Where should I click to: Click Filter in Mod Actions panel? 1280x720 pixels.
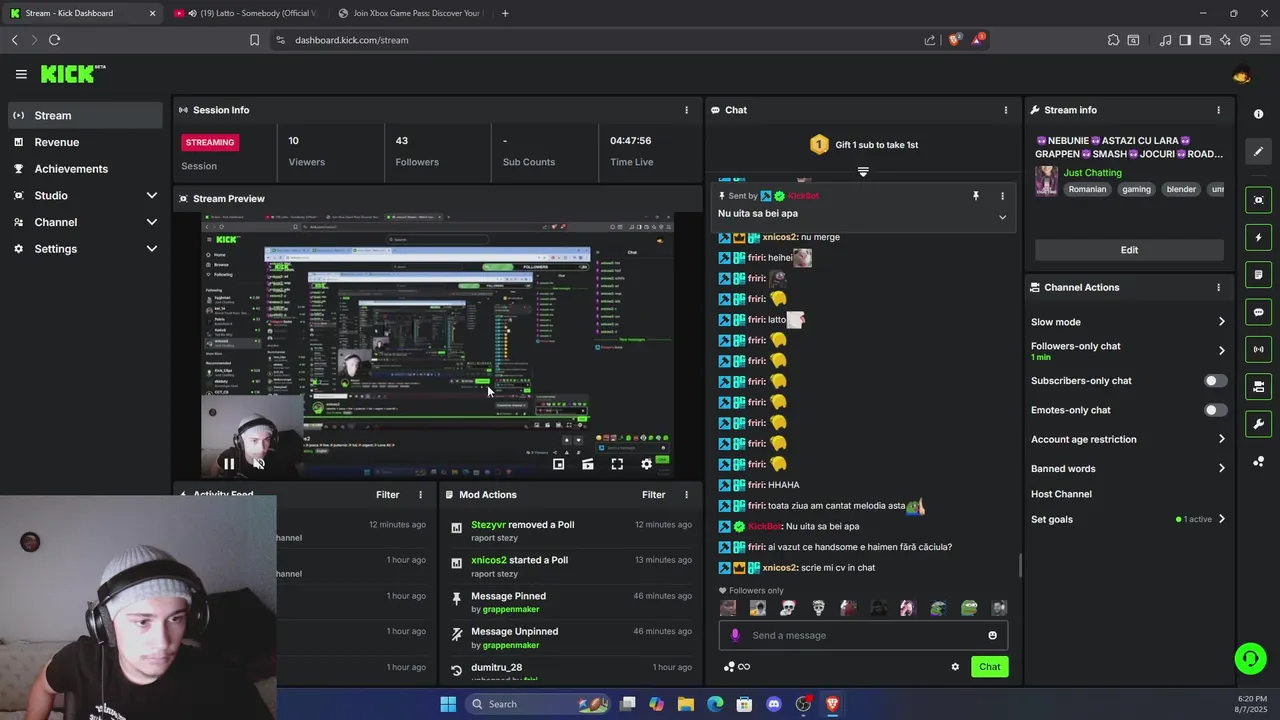653,495
